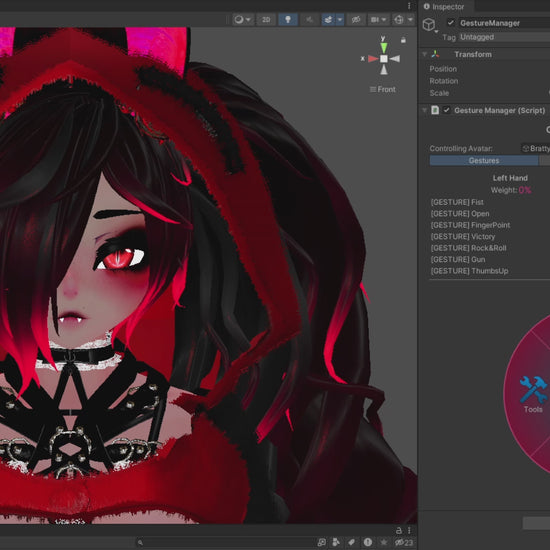Click the Gesture Manager script icon
This screenshot has width=550, height=550.
click(435, 110)
